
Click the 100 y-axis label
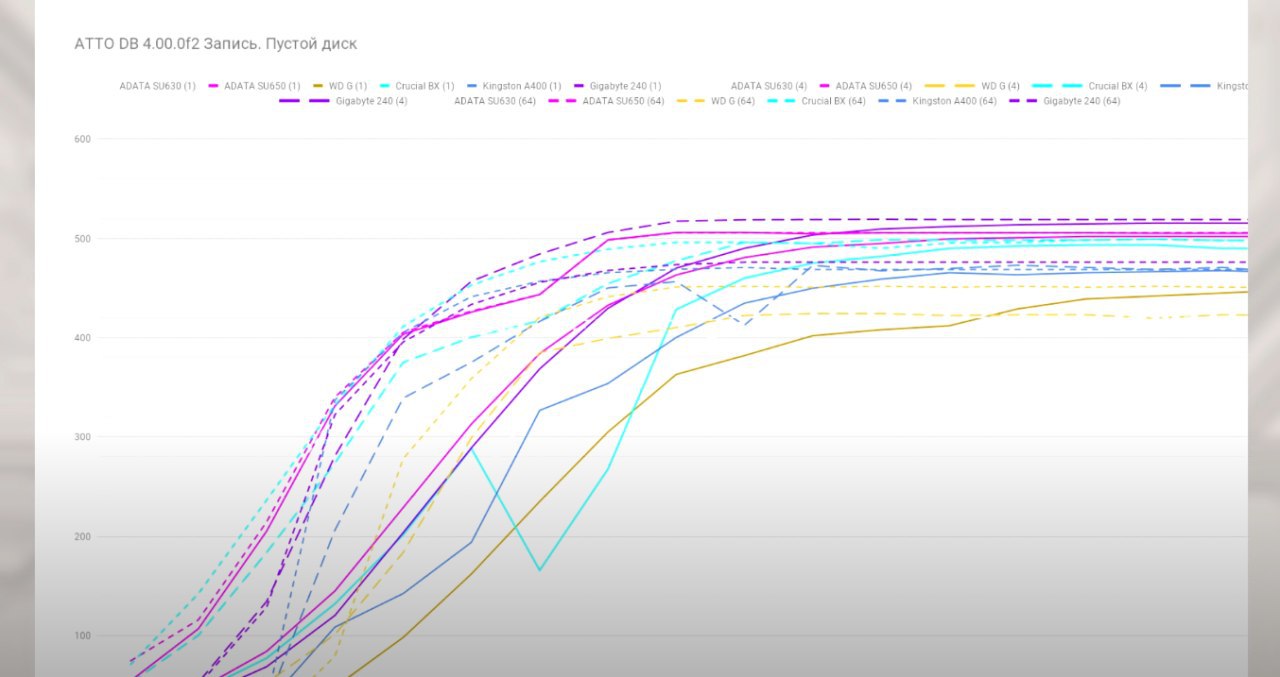(83, 636)
